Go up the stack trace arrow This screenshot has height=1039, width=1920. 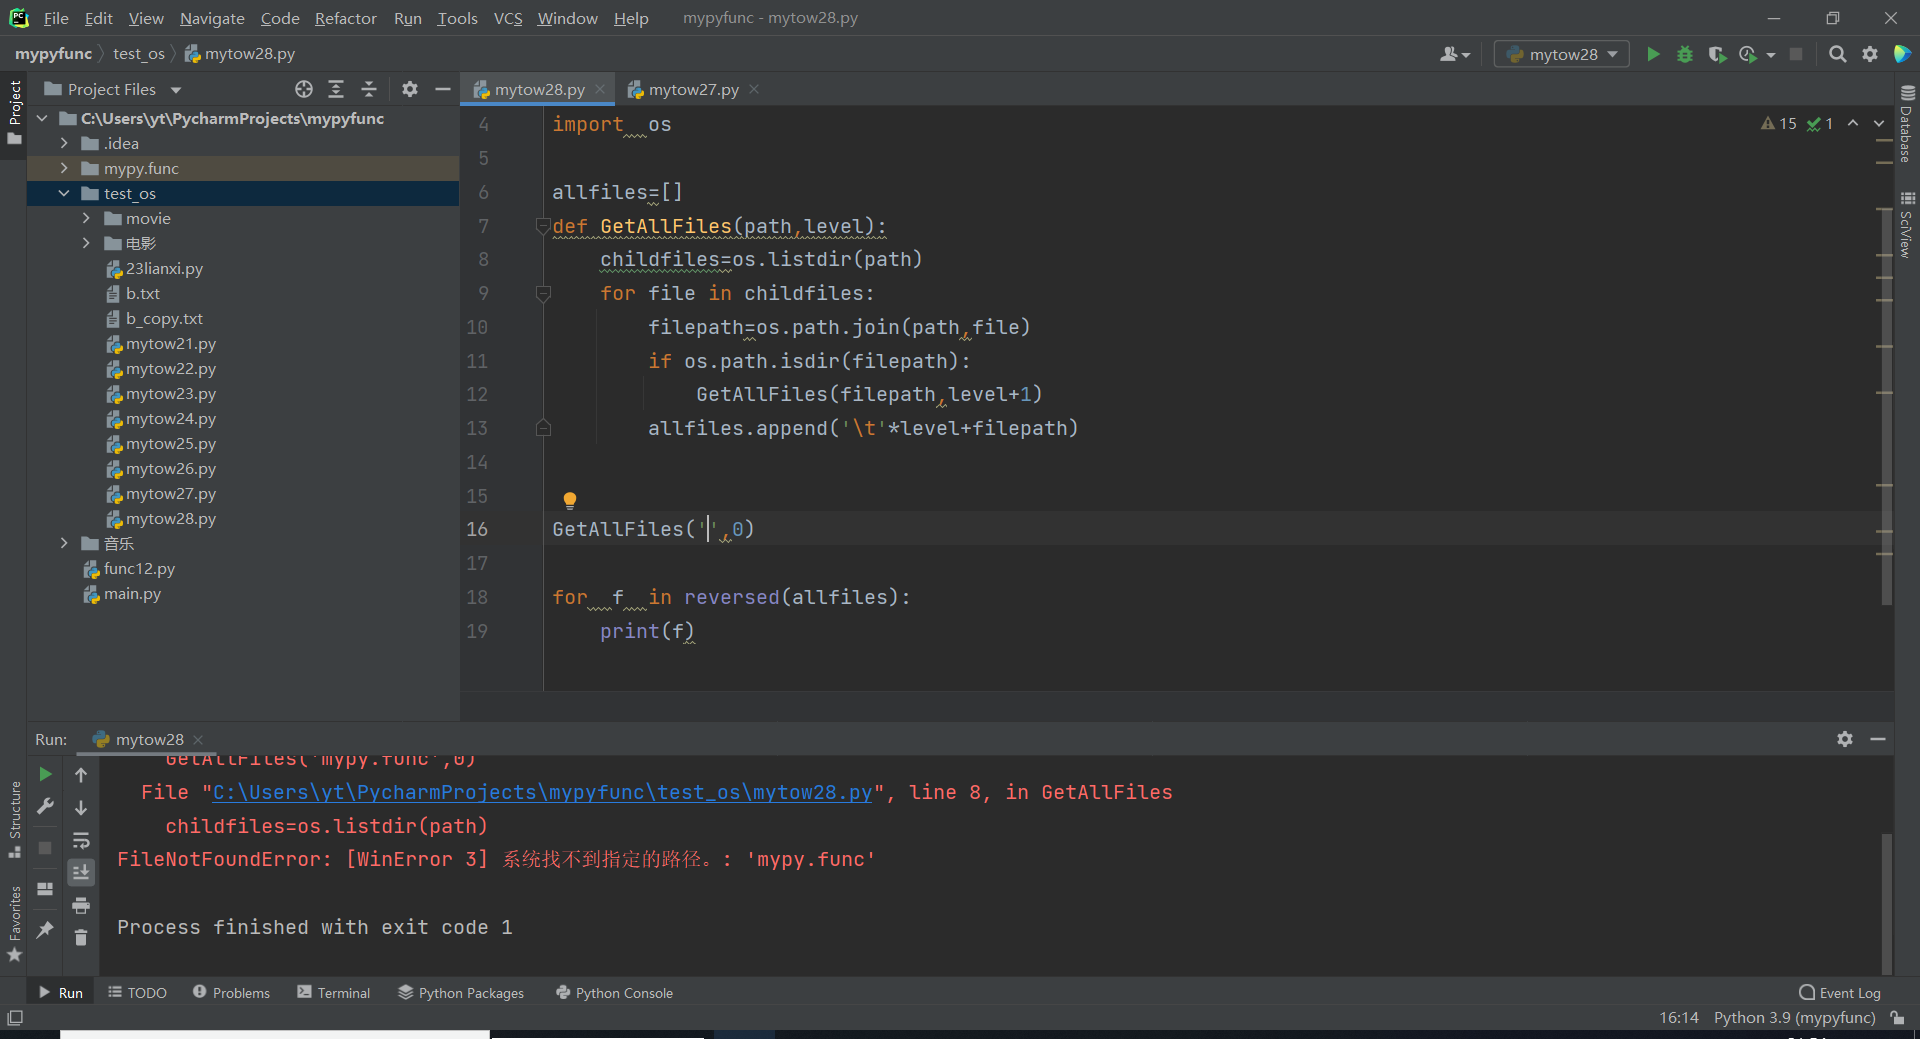(81, 774)
